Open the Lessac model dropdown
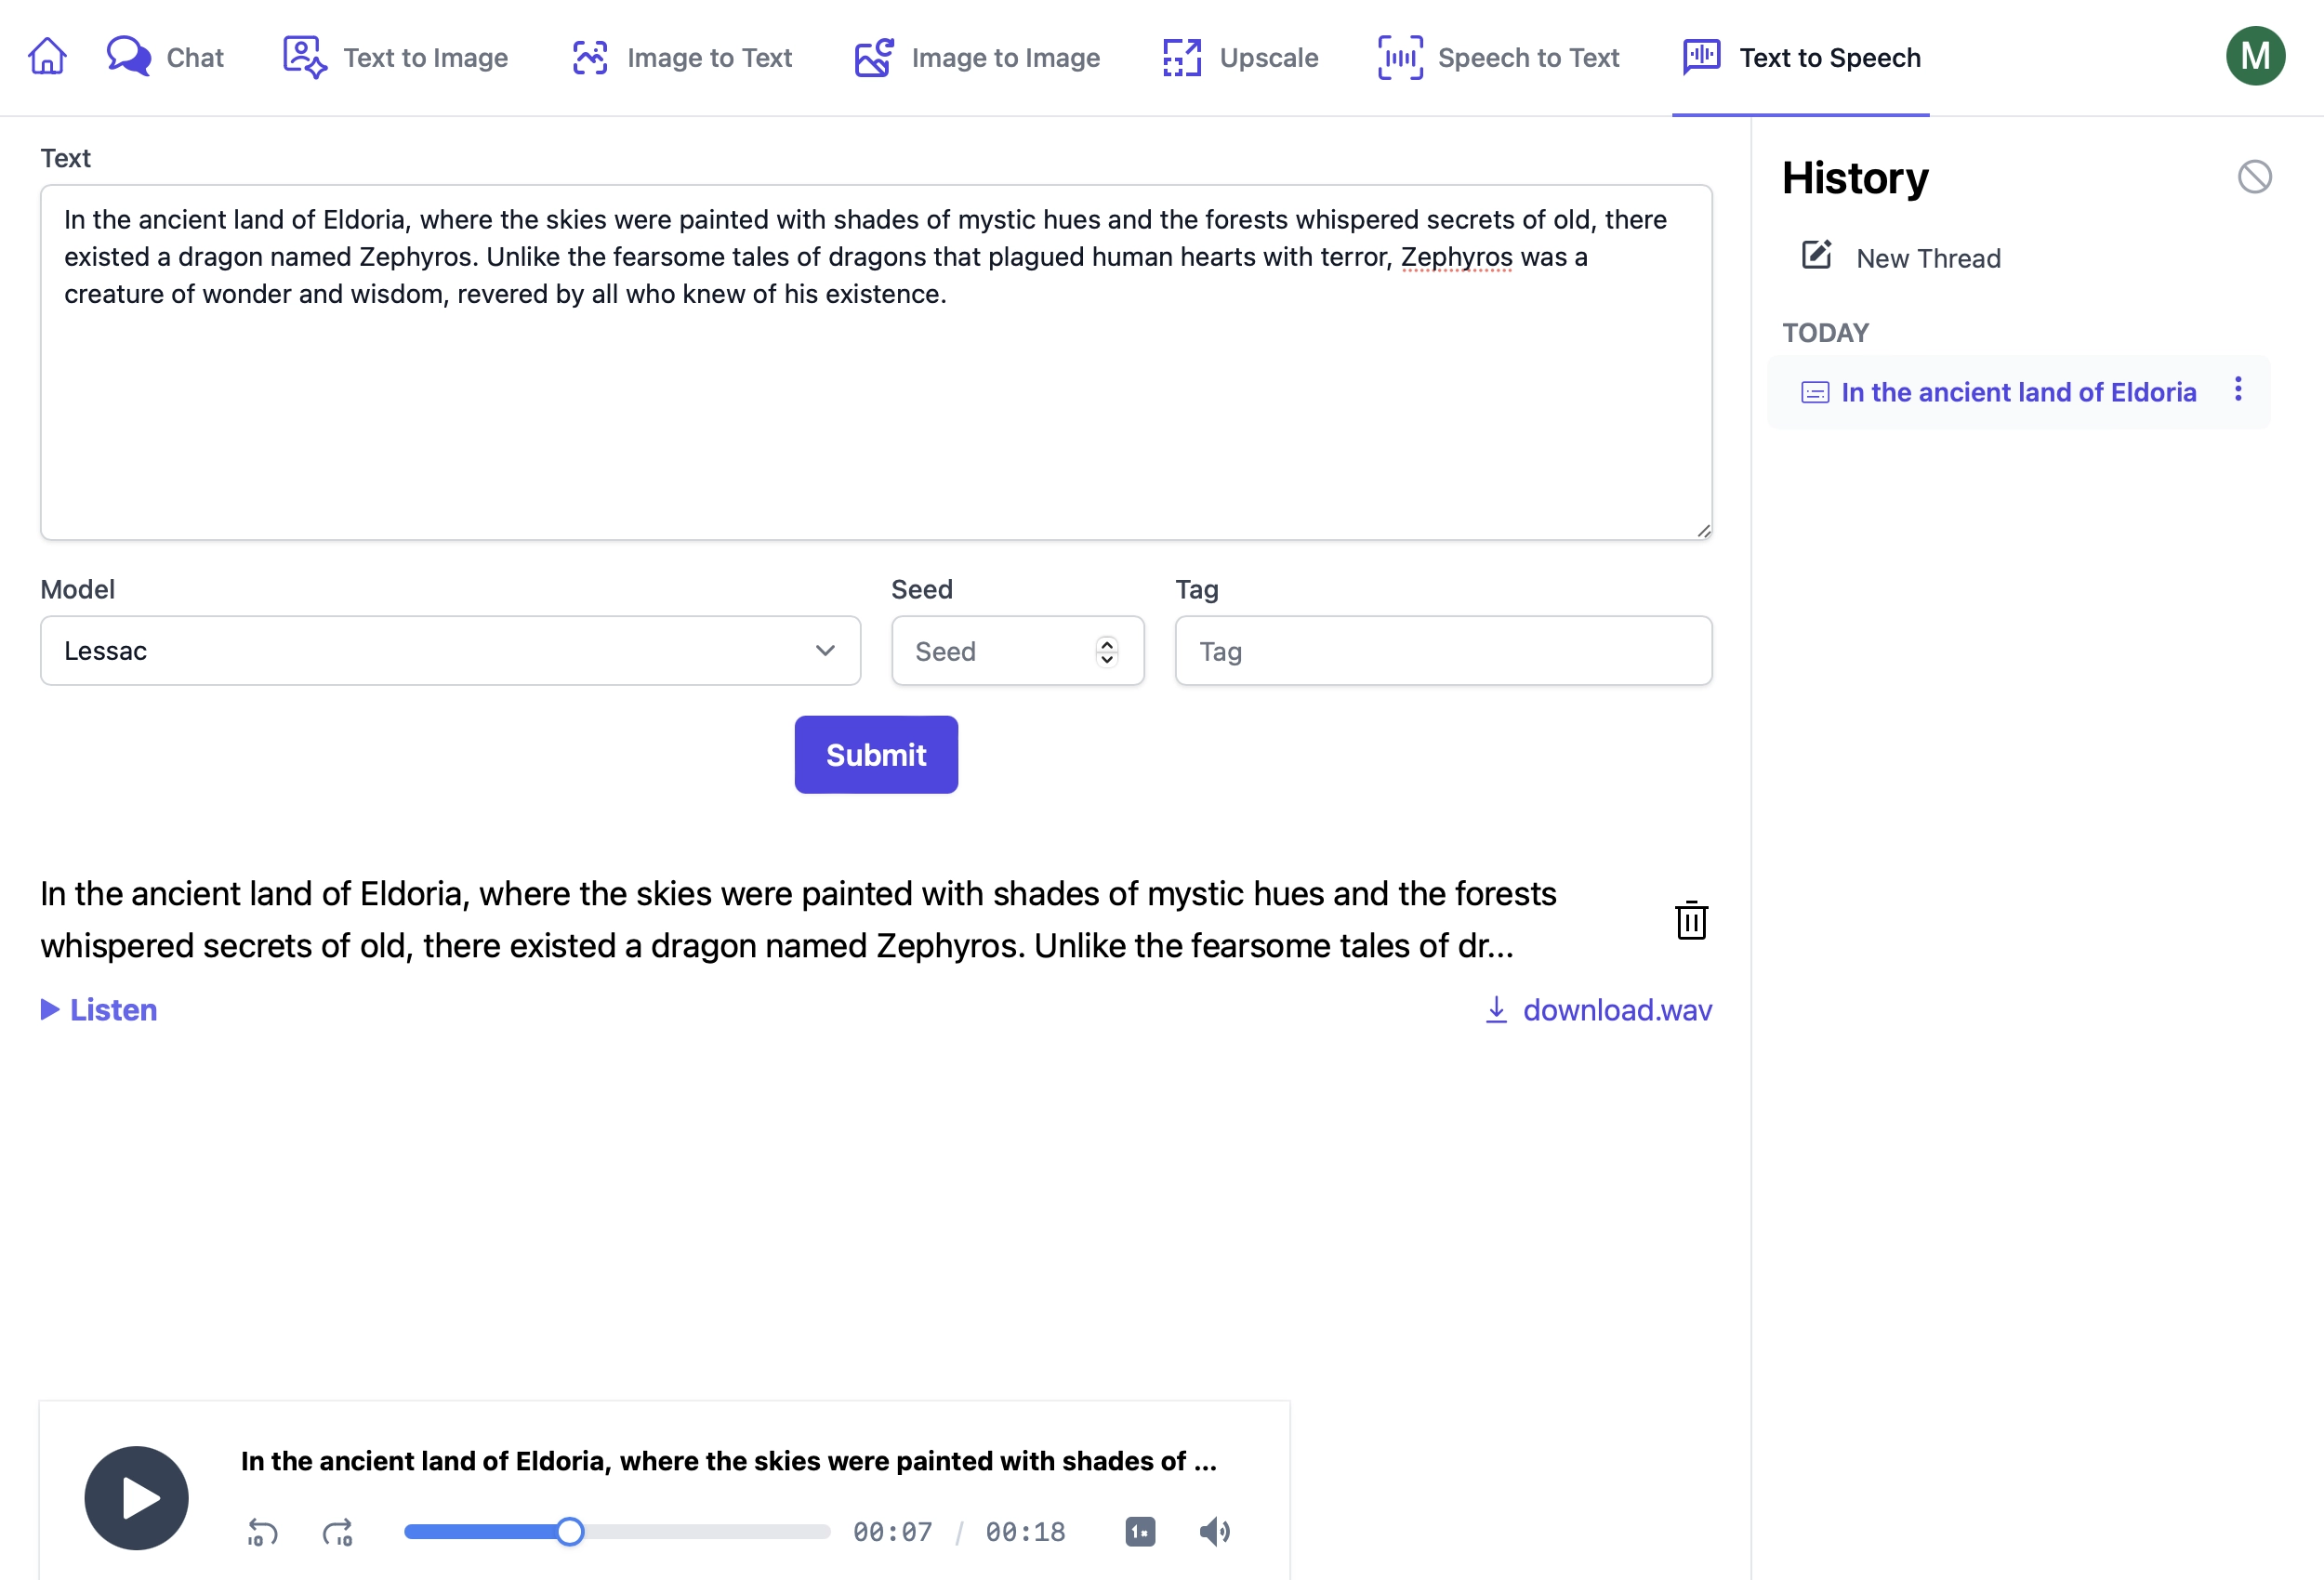Viewport: 2324px width, 1580px height. click(x=450, y=651)
